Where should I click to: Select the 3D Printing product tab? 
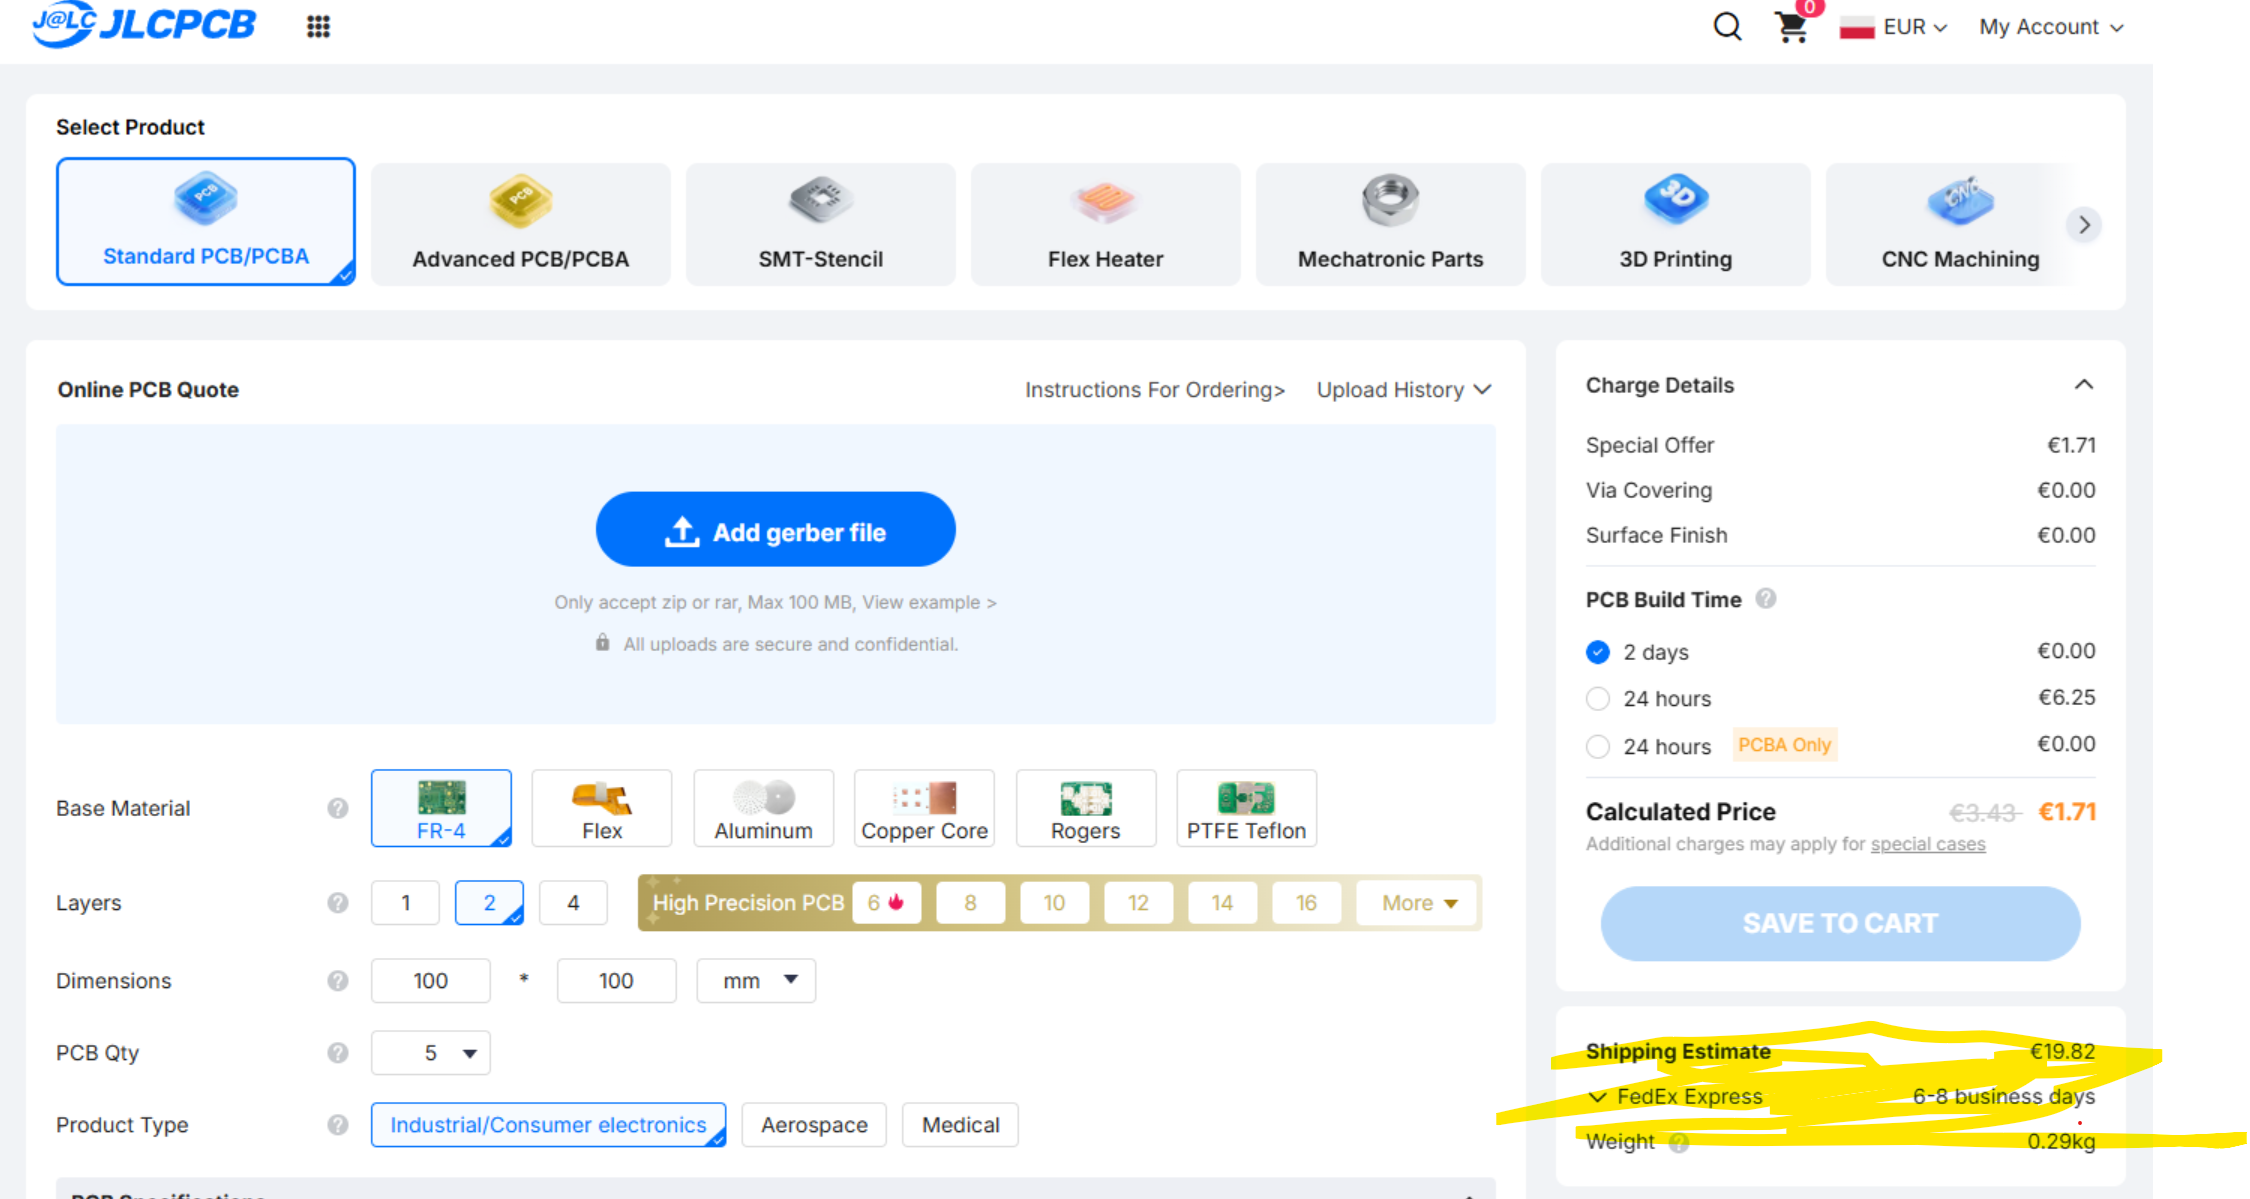1675,225
